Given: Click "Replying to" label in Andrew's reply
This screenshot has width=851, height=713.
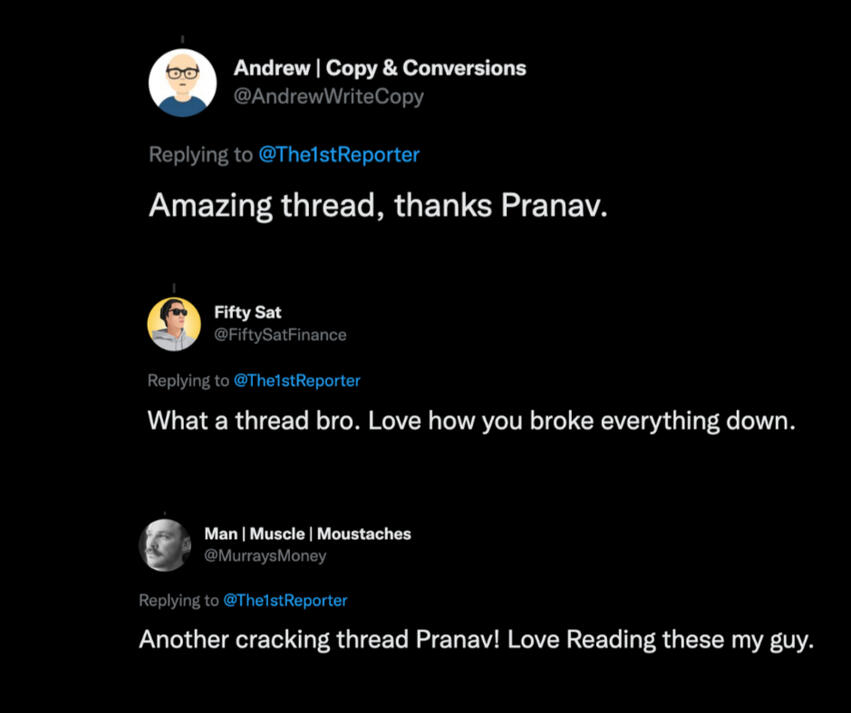Looking at the screenshot, I should point(201,155).
